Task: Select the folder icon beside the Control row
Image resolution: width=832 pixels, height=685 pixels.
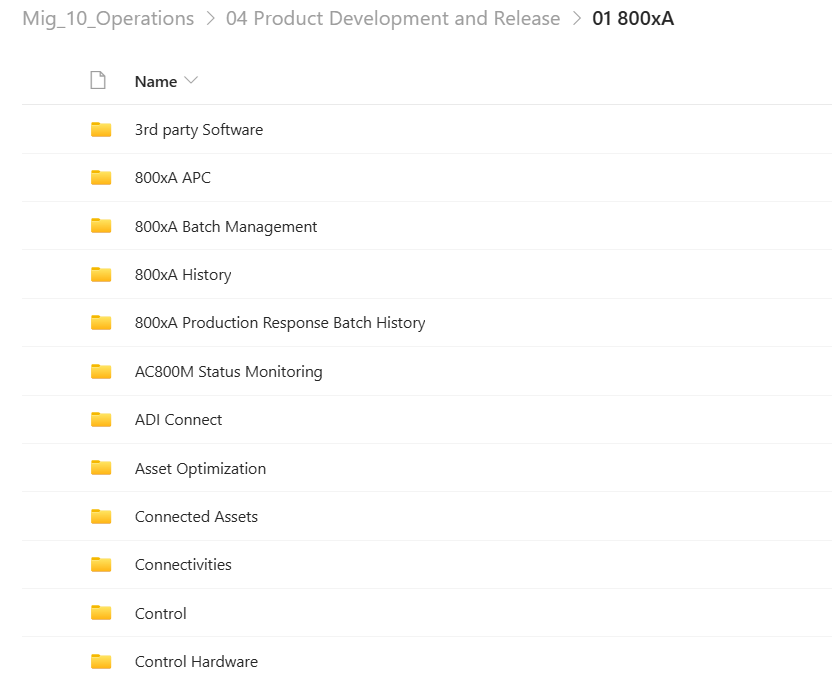Action: tap(101, 613)
